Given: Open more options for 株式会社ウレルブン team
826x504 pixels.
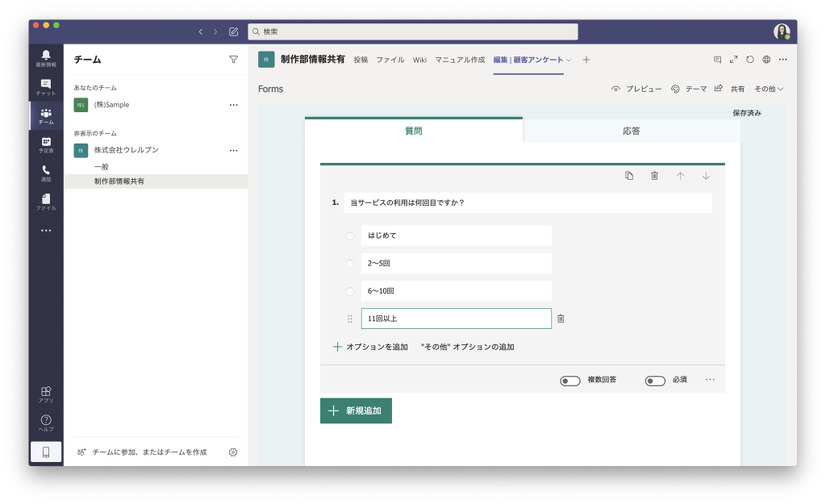Looking at the screenshot, I should tap(234, 151).
